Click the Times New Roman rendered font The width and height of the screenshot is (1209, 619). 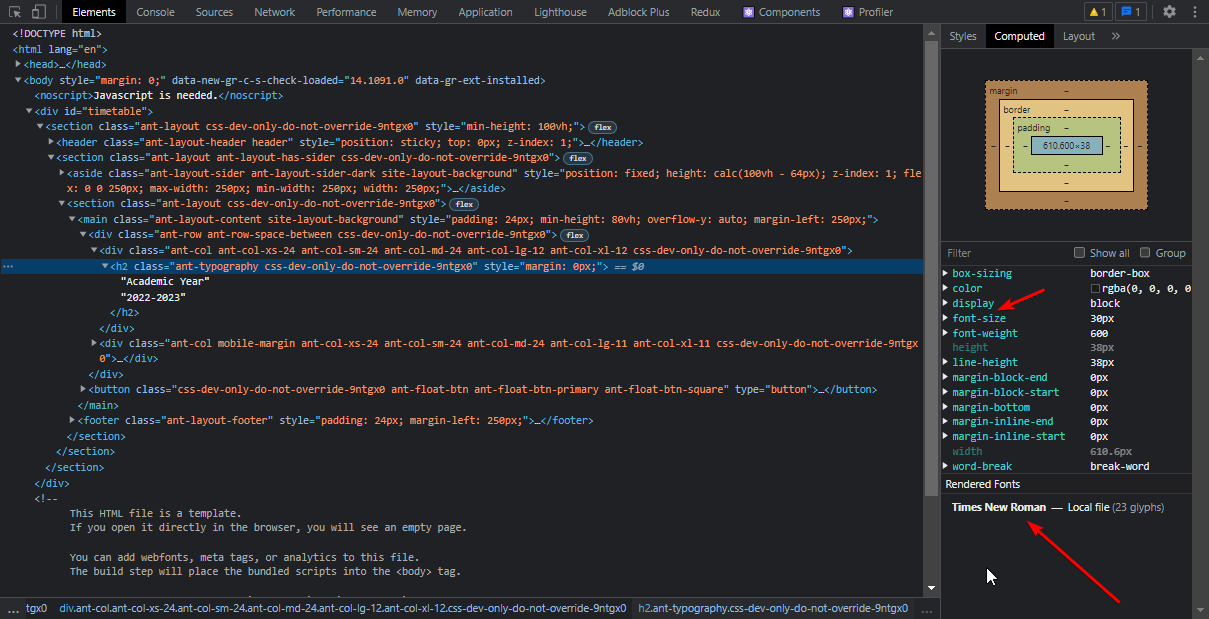pyautogui.click(x=999, y=507)
